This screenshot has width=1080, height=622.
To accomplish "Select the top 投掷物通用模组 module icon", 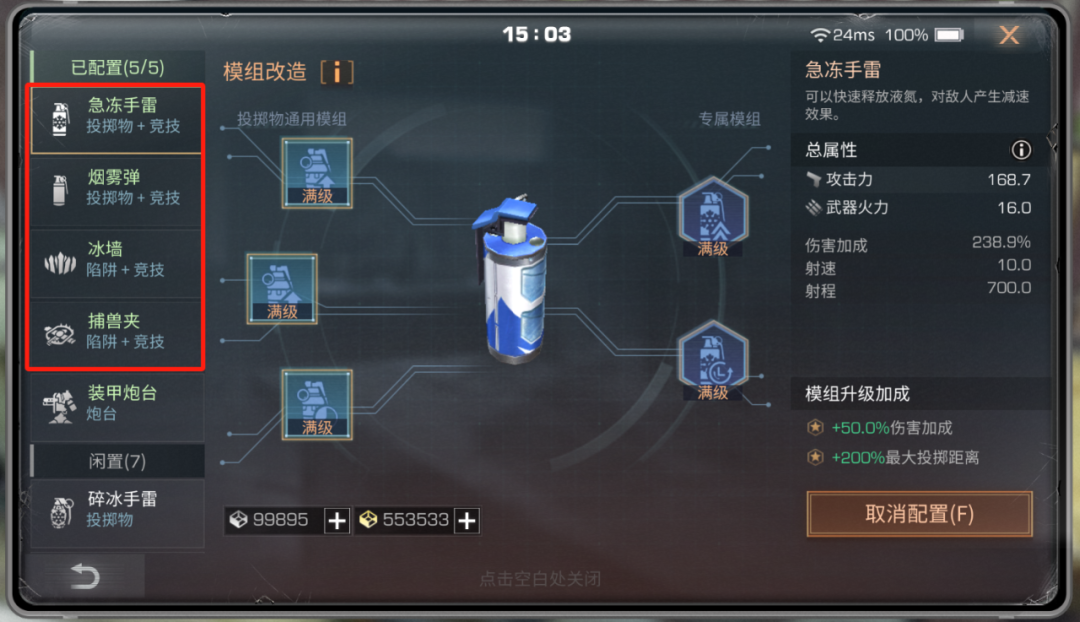I will point(317,173).
